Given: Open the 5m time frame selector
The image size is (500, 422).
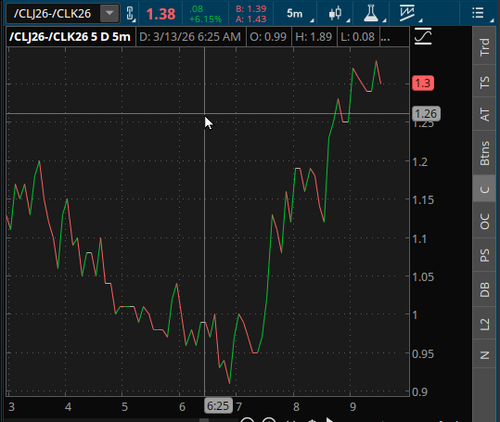Looking at the screenshot, I should click(295, 14).
